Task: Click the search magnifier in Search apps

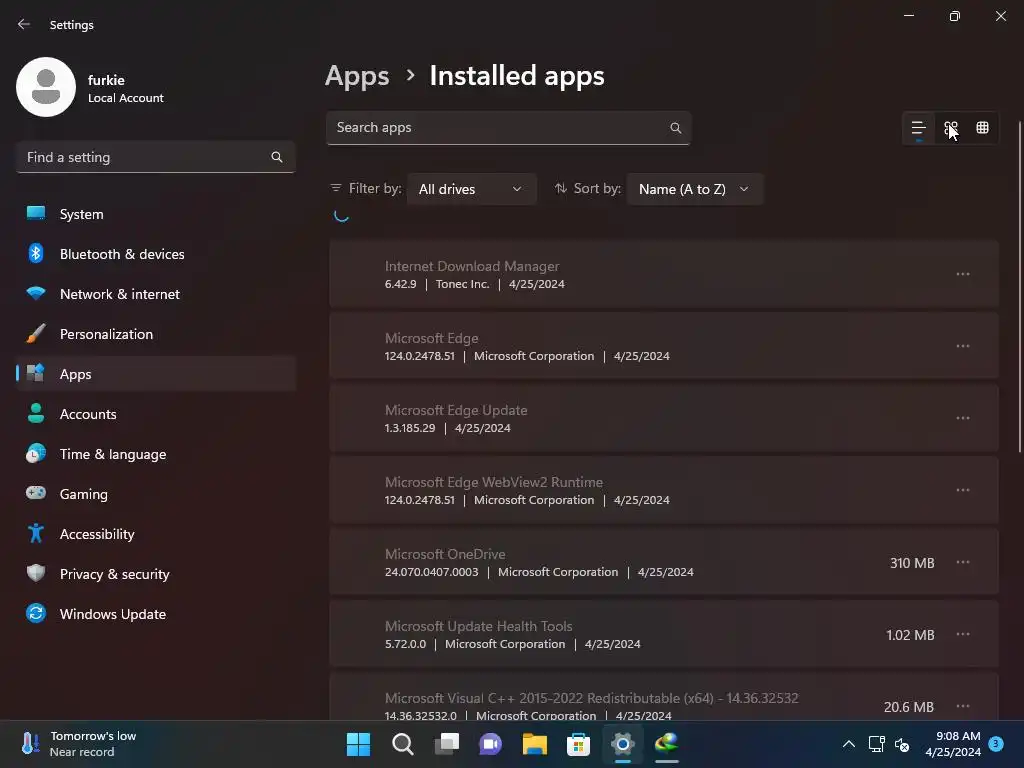Action: coord(676,128)
